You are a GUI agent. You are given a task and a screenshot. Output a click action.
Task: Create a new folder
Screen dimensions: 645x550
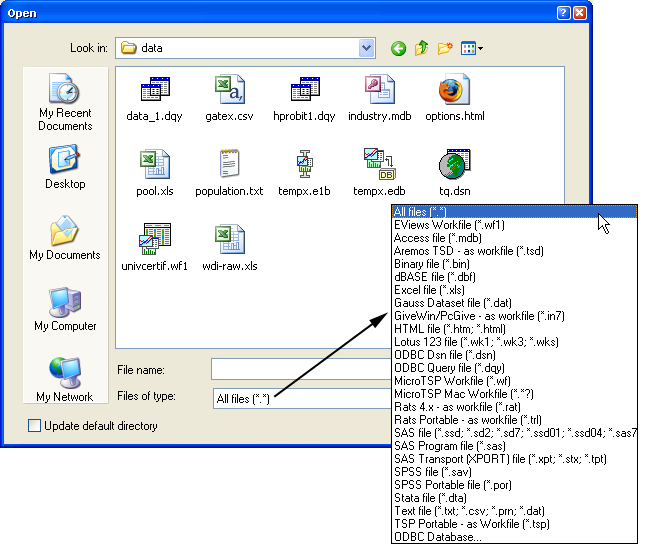[x=445, y=48]
